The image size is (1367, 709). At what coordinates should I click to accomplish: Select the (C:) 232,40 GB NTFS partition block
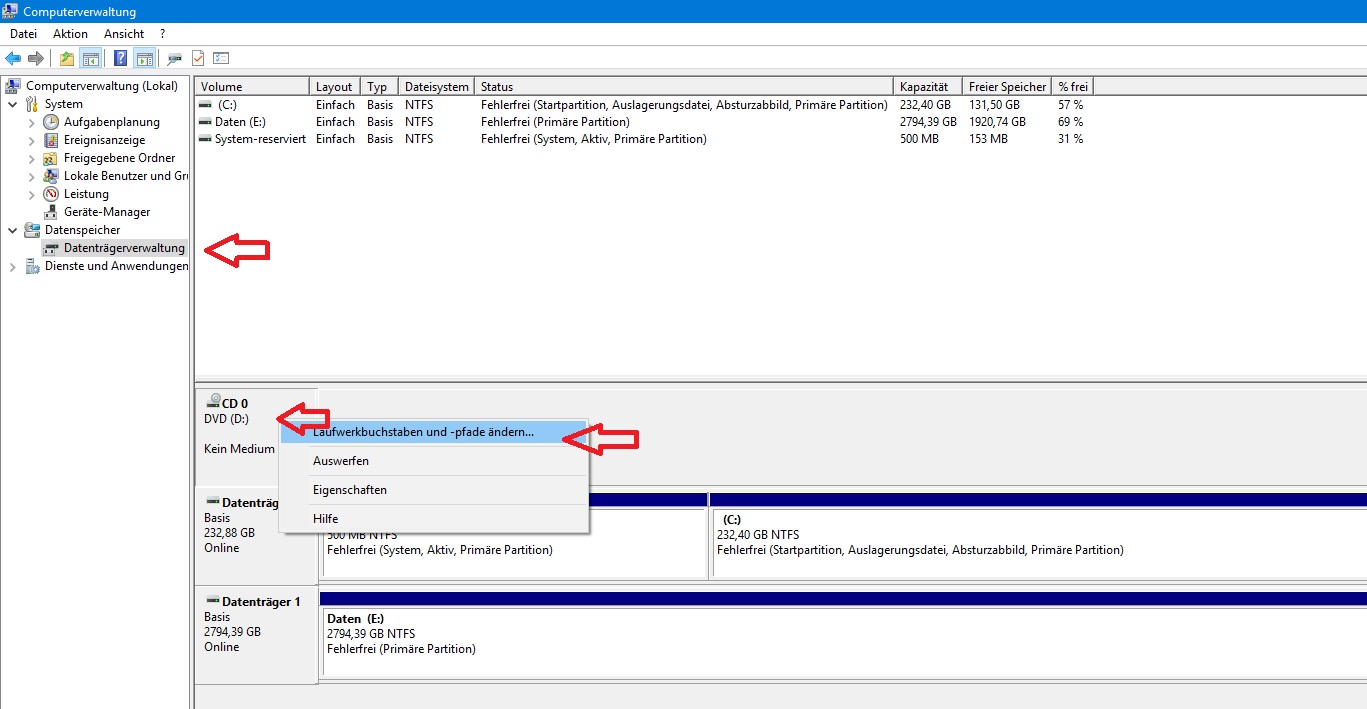click(x=1038, y=535)
